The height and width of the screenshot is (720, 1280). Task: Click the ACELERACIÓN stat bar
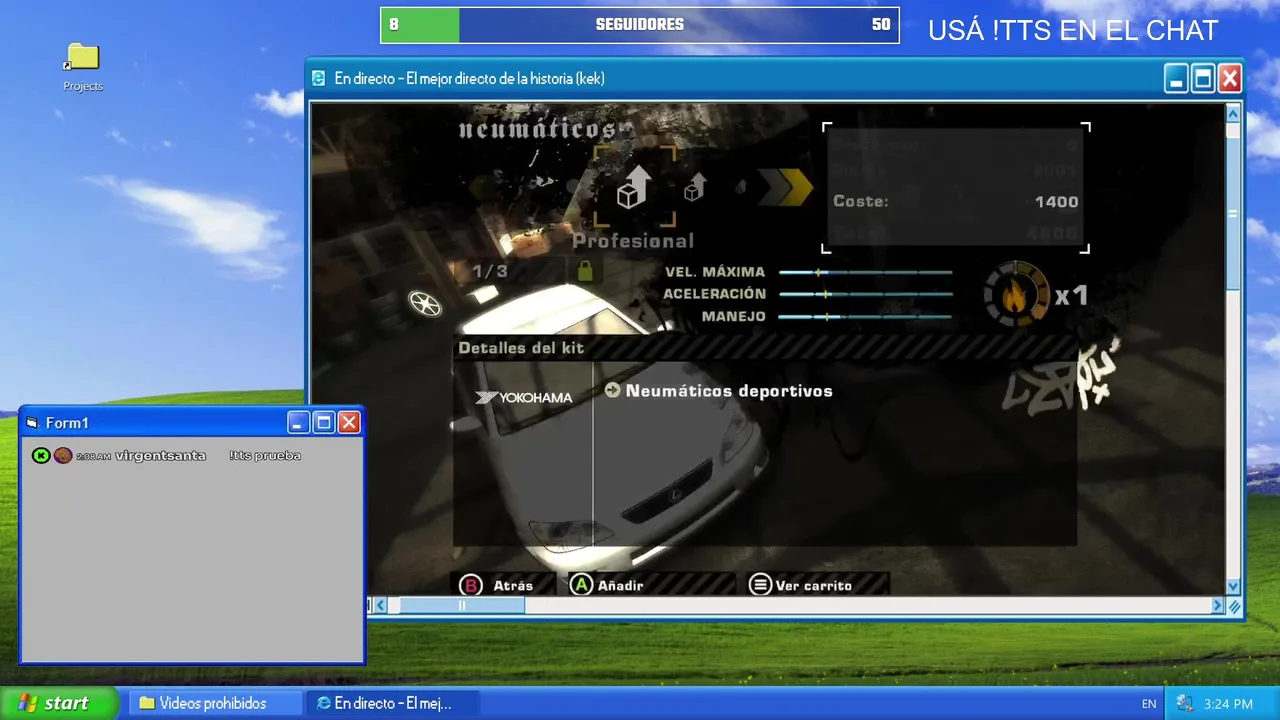pos(865,294)
